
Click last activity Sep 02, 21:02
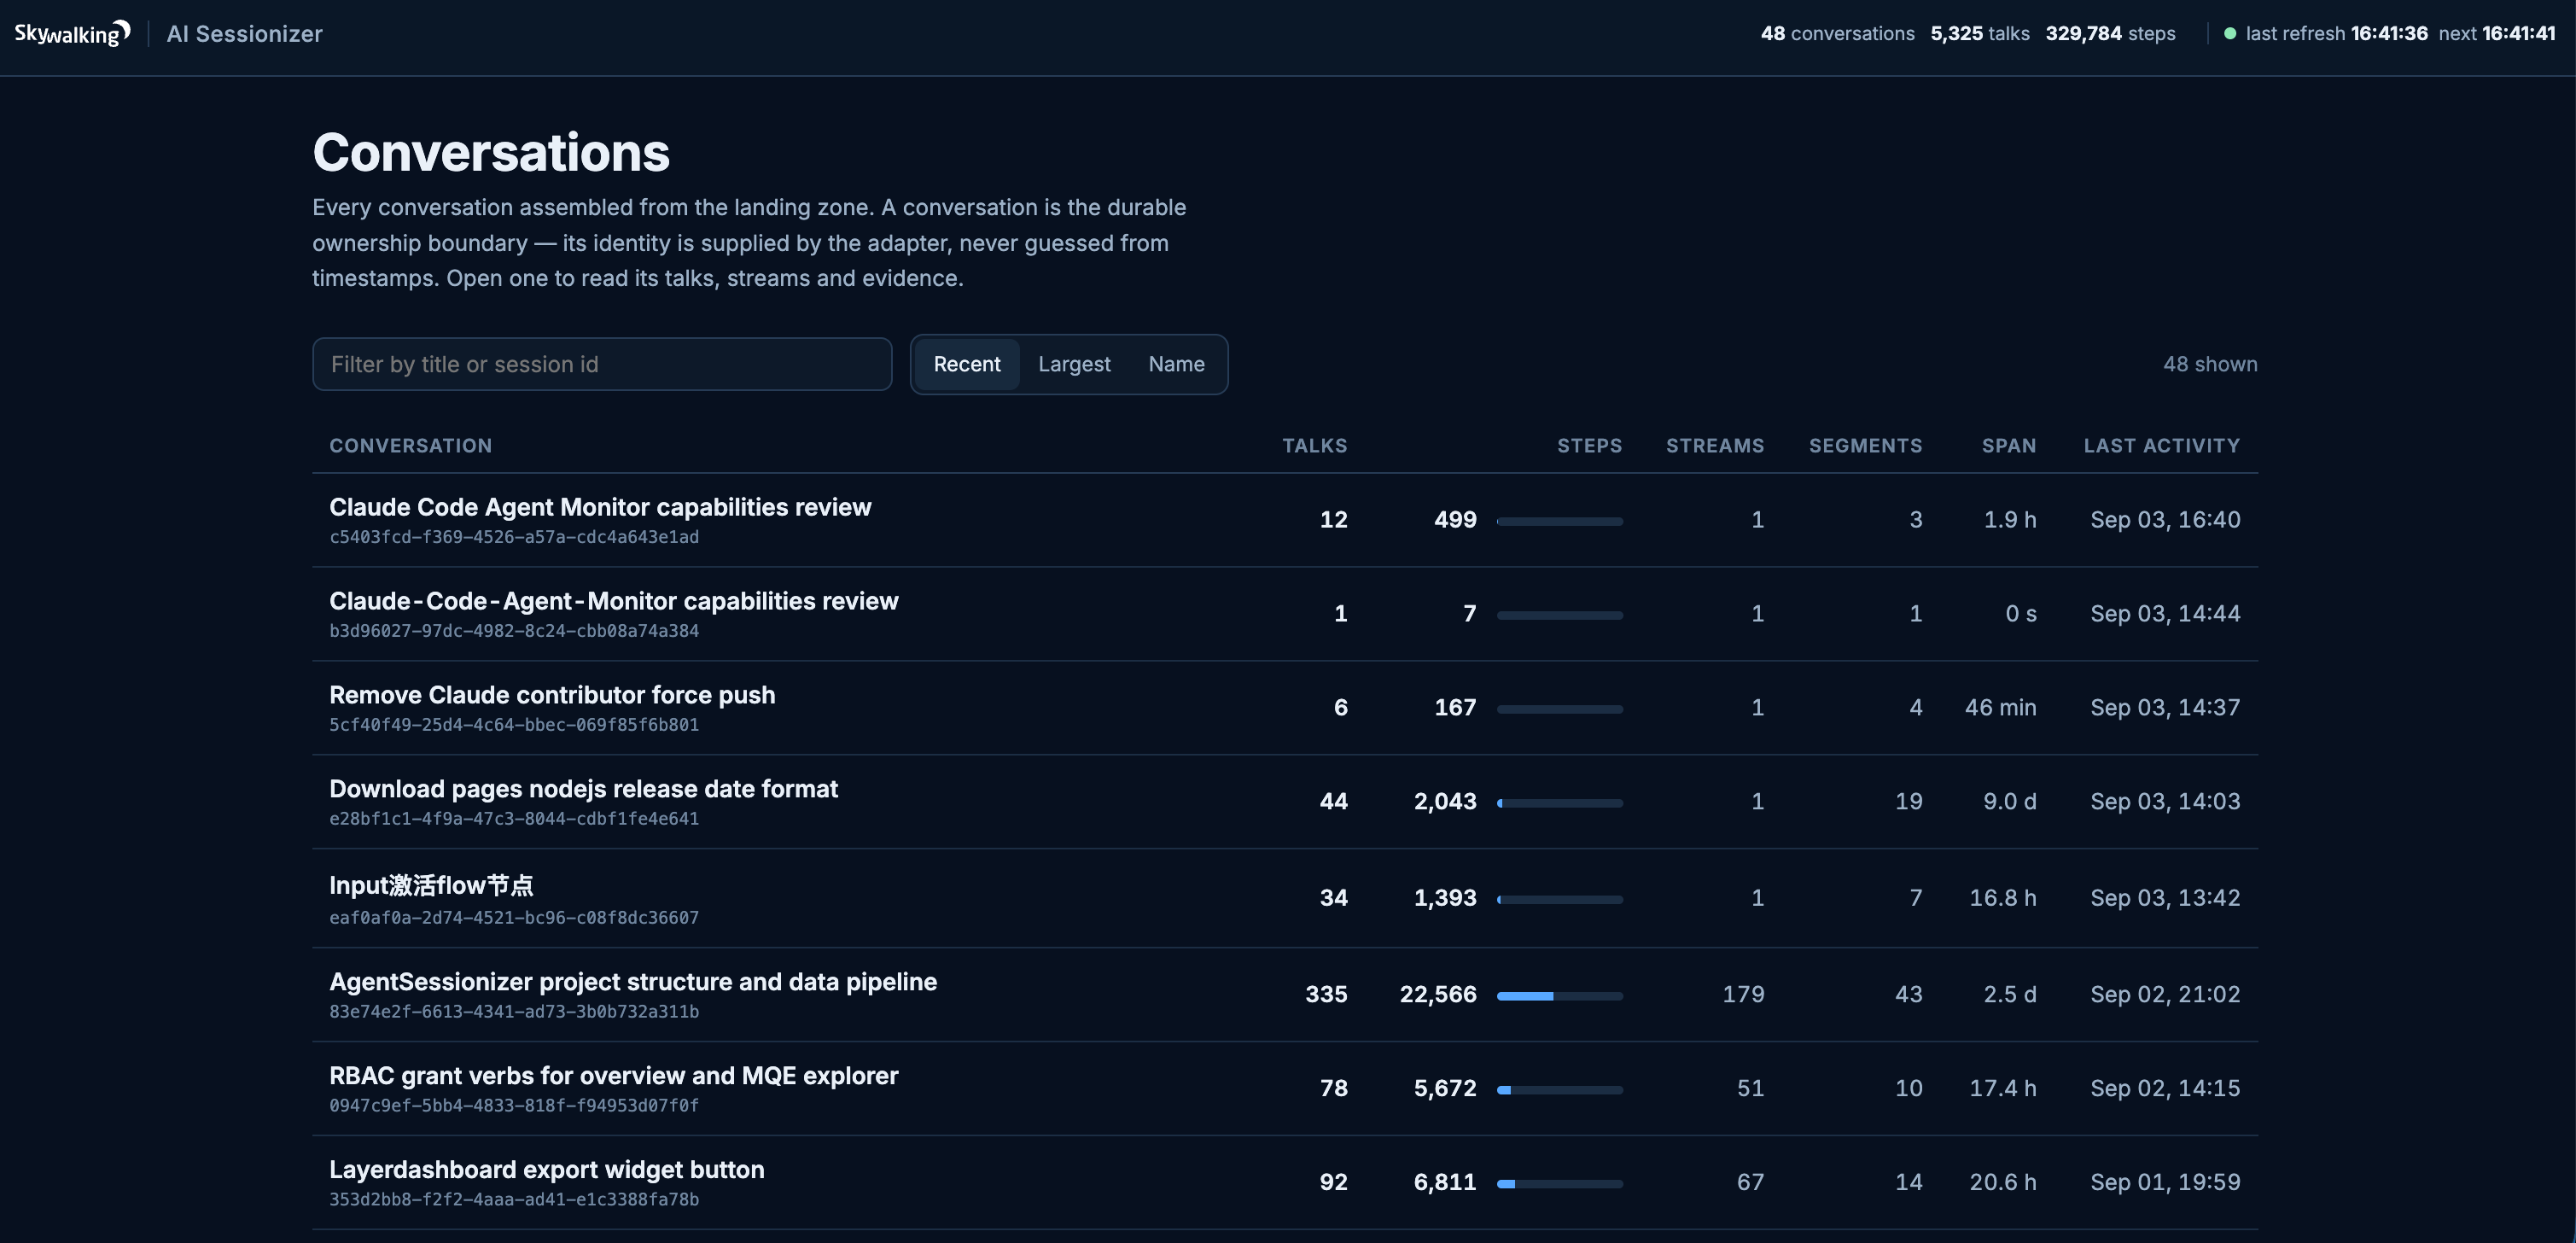pyautogui.click(x=2165, y=995)
